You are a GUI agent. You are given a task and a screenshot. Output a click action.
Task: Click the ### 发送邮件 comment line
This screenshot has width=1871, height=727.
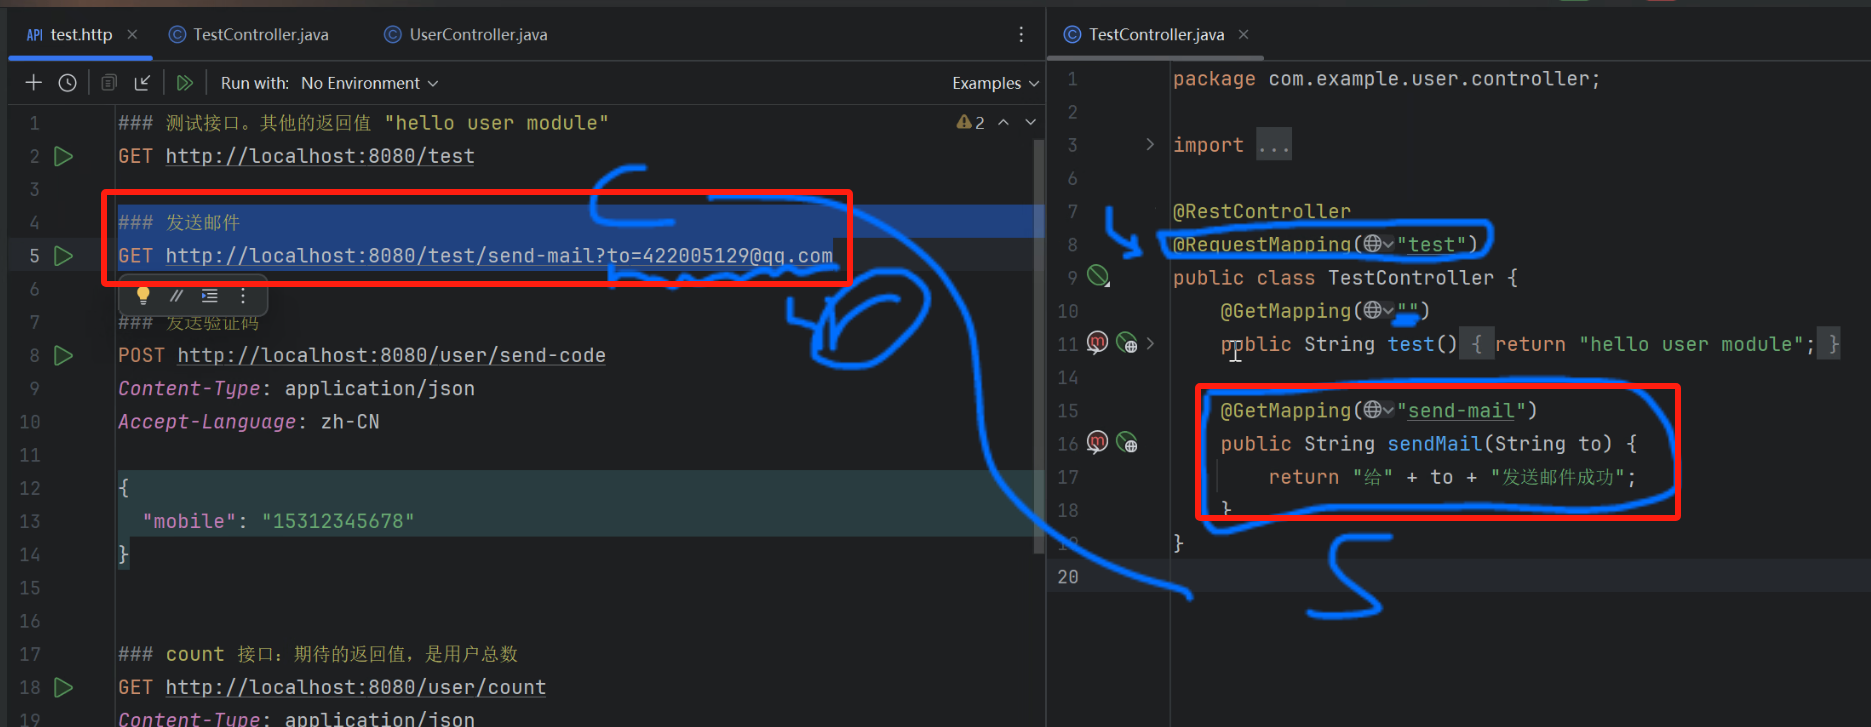click(x=179, y=222)
